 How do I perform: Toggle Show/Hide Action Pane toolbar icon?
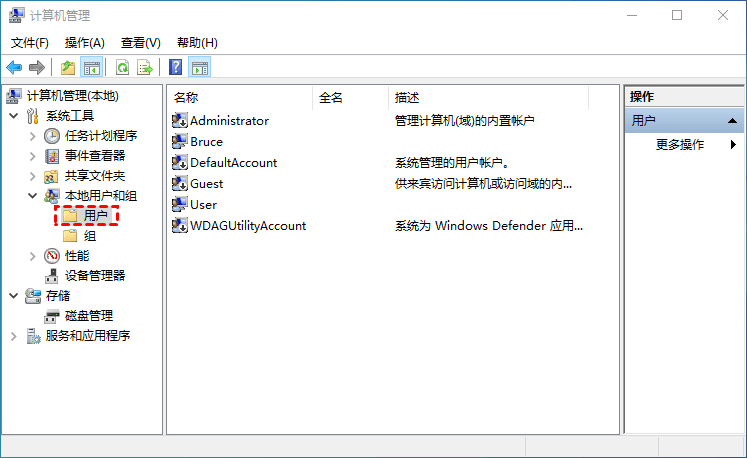pos(200,68)
